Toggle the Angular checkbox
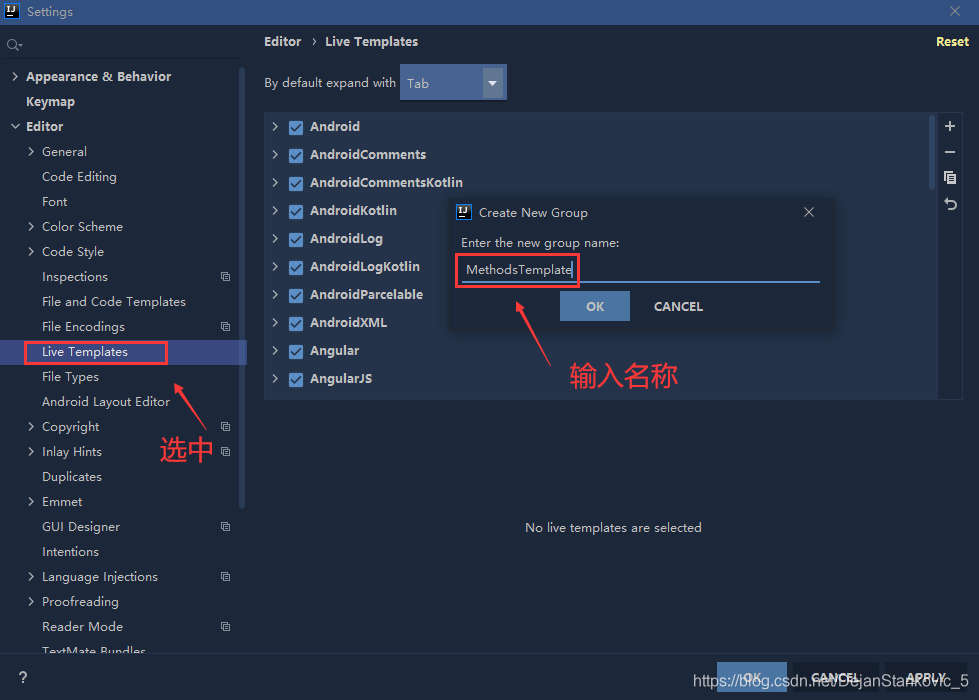 [296, 352]
